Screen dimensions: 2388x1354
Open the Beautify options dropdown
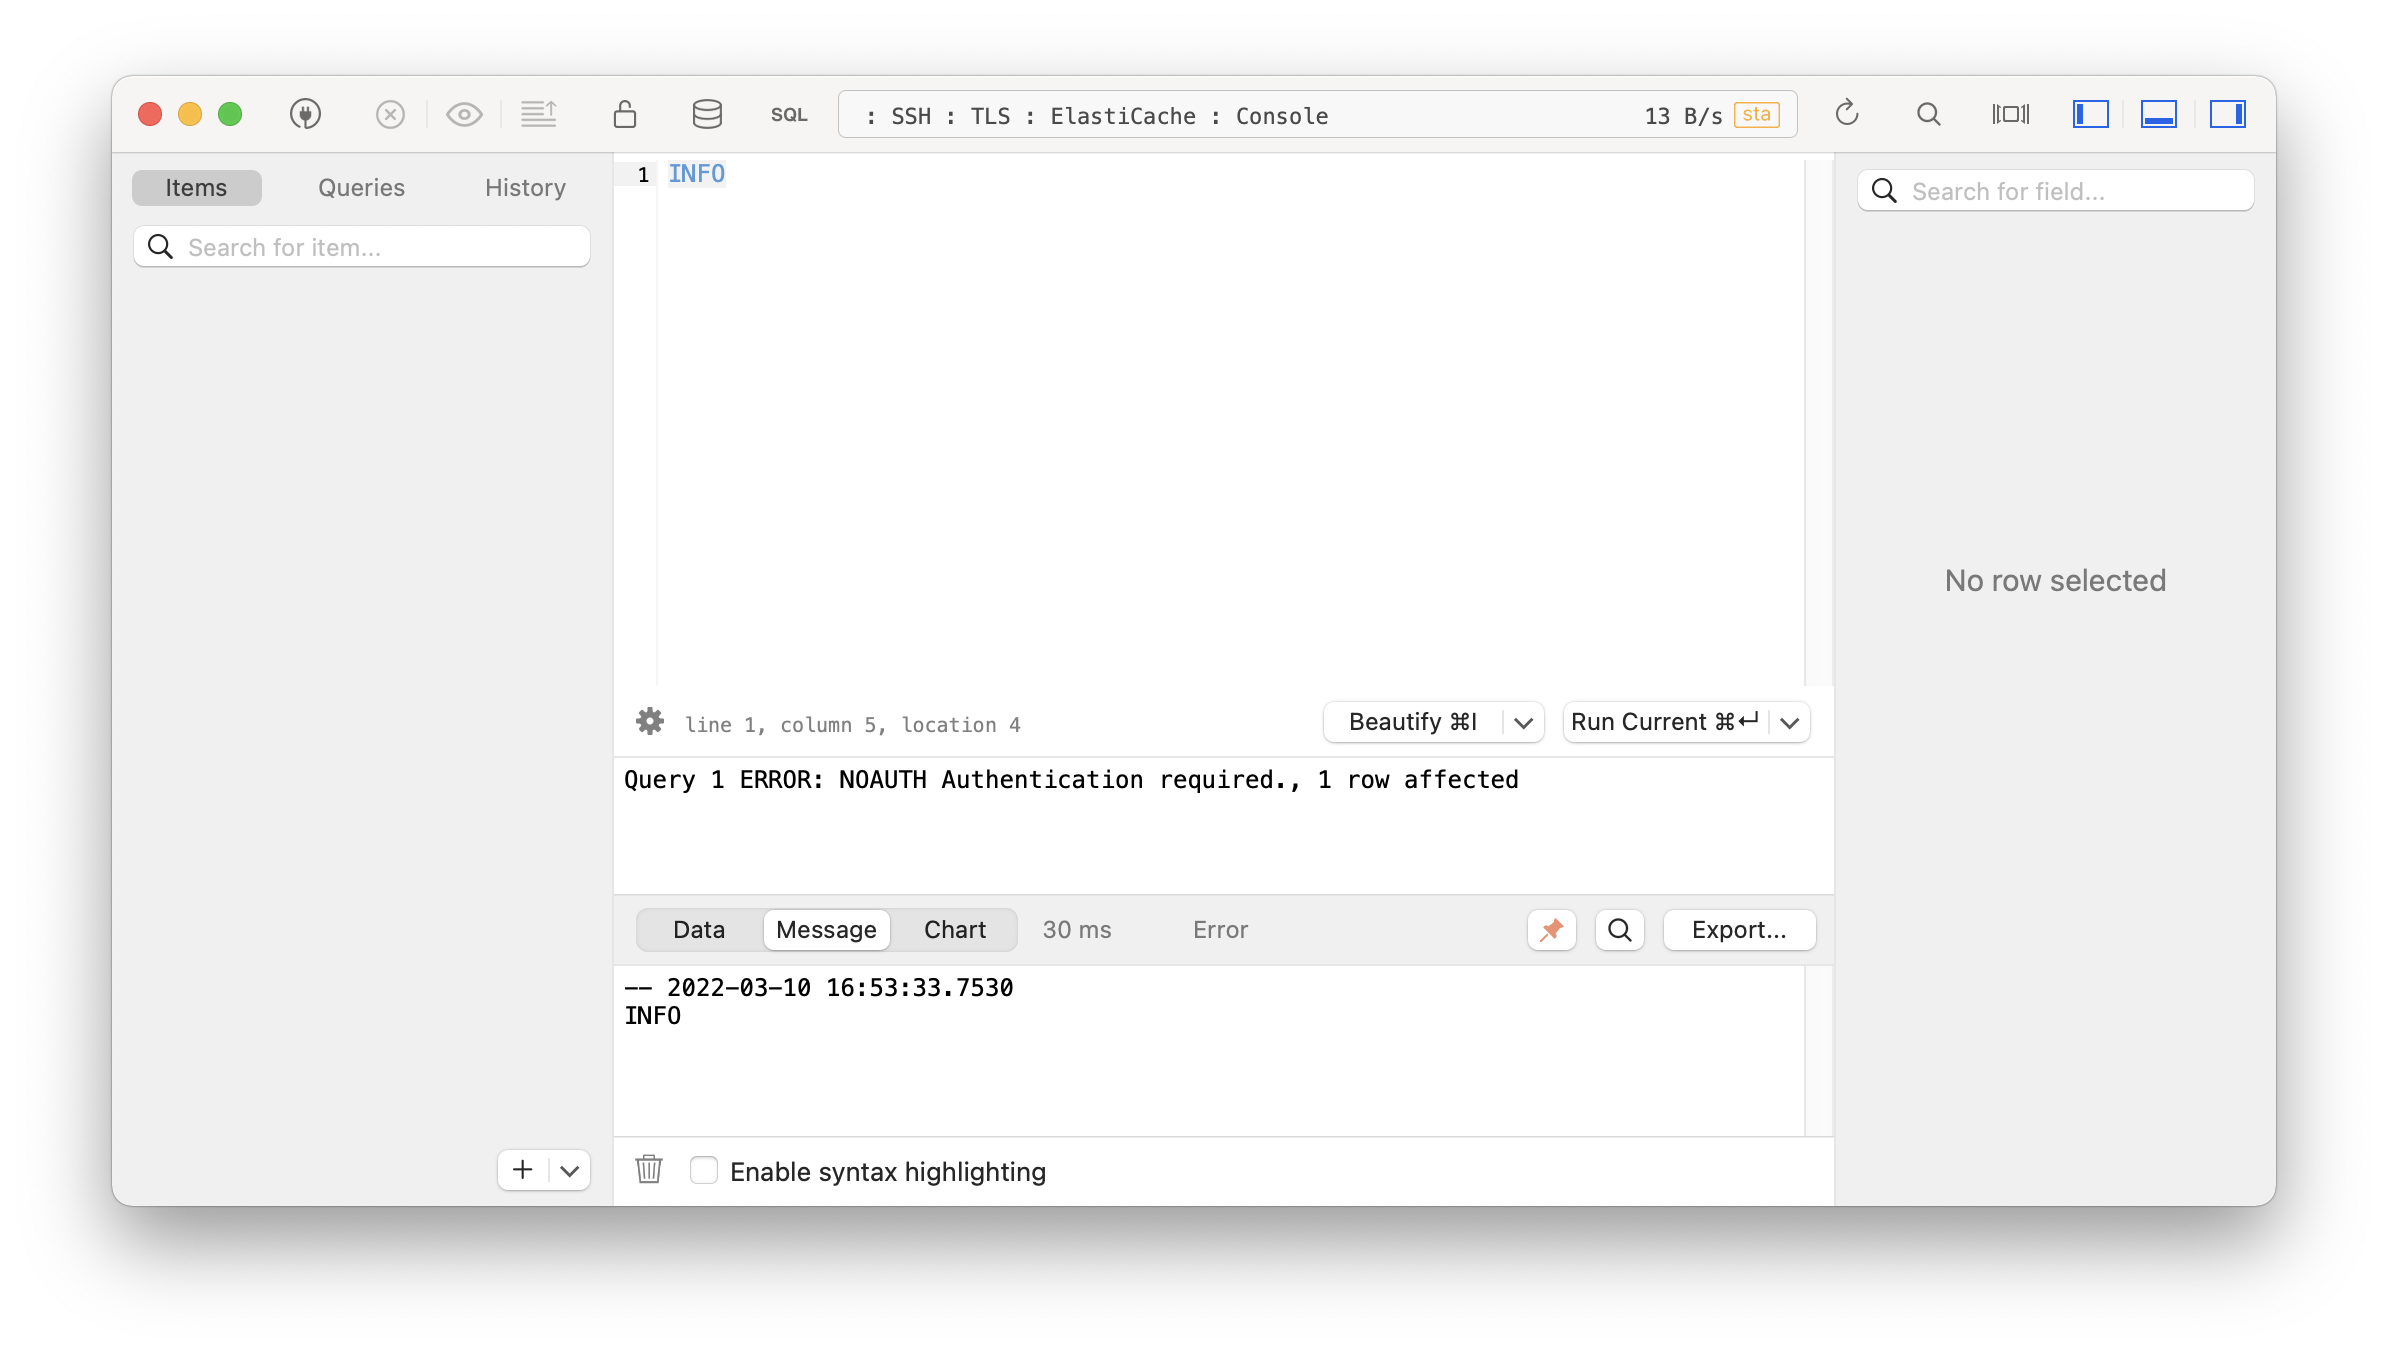tap(1522, 722)
